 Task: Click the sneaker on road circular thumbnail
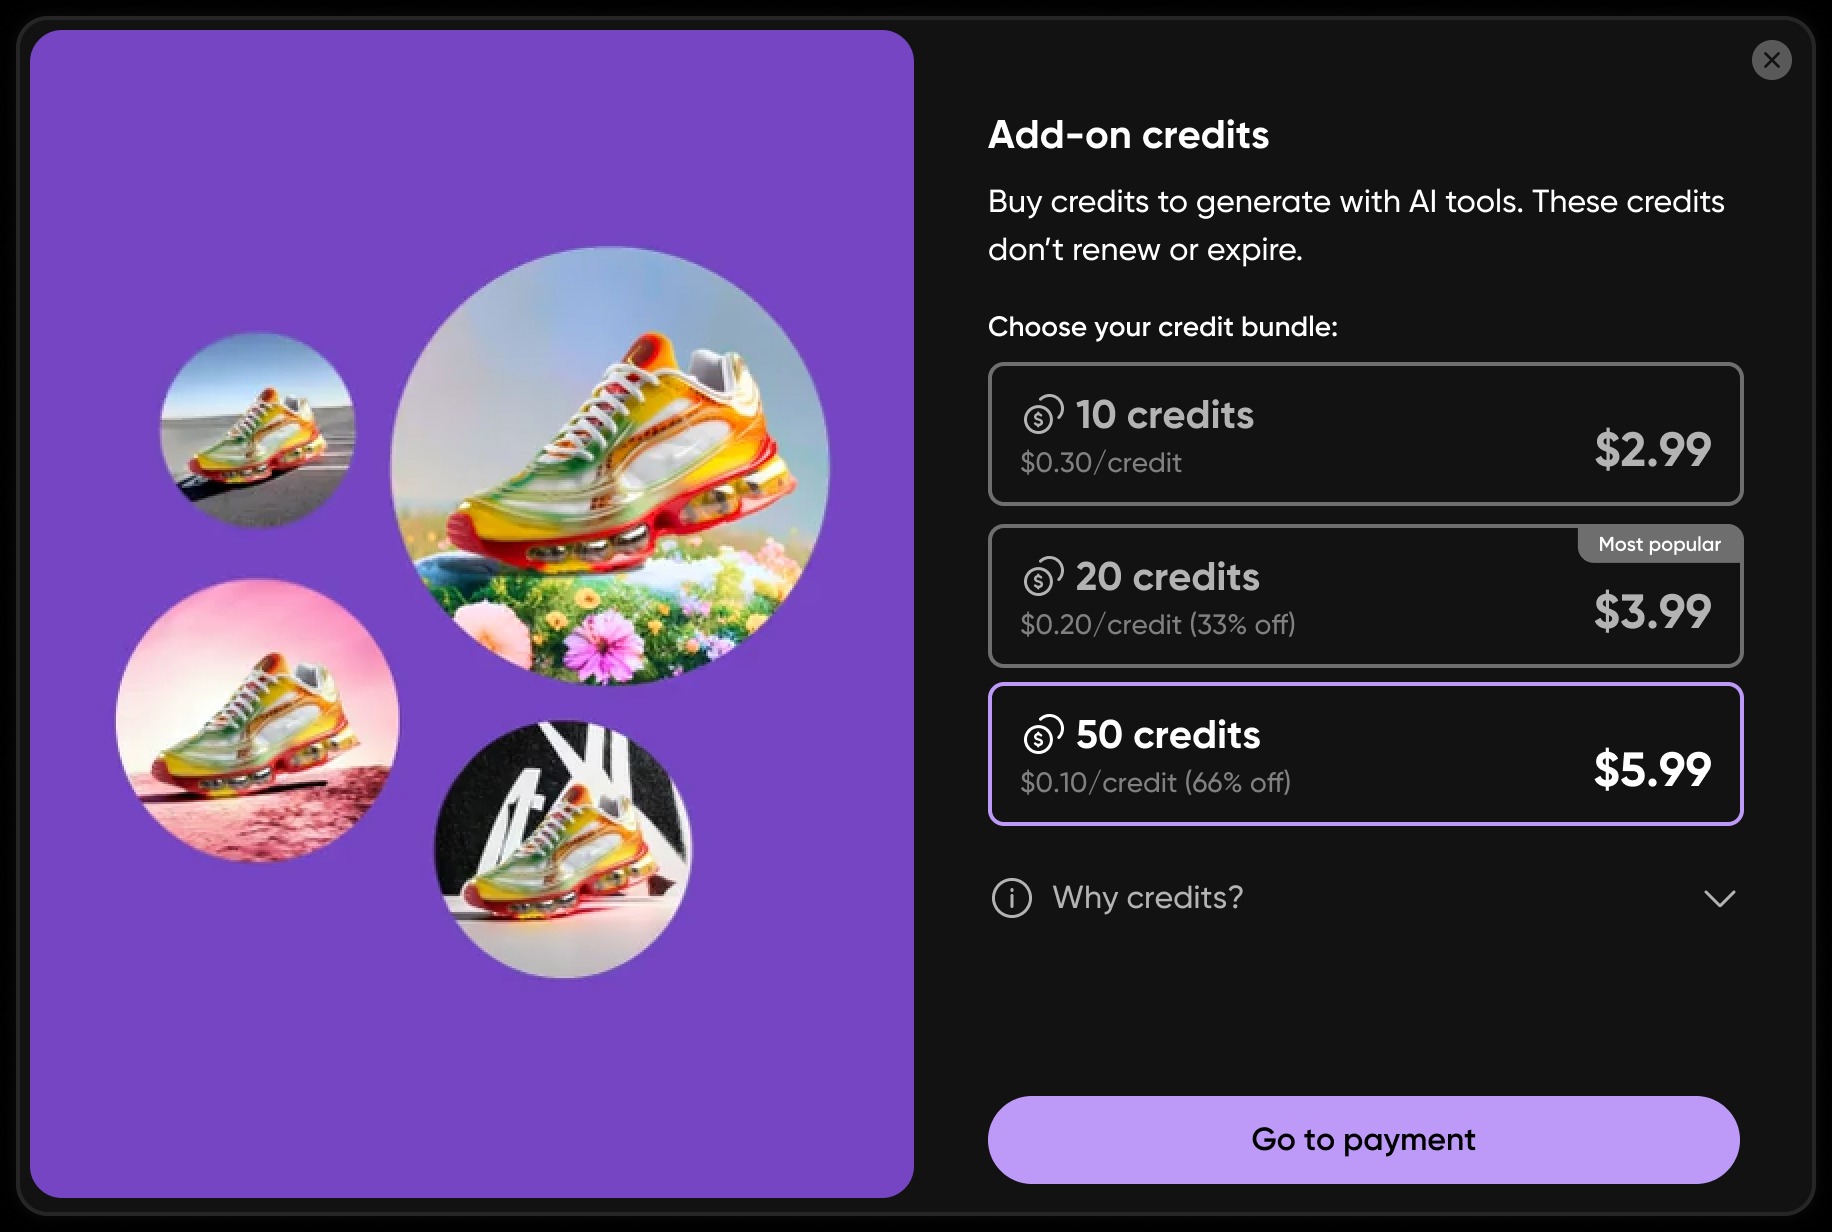(258, 430)
